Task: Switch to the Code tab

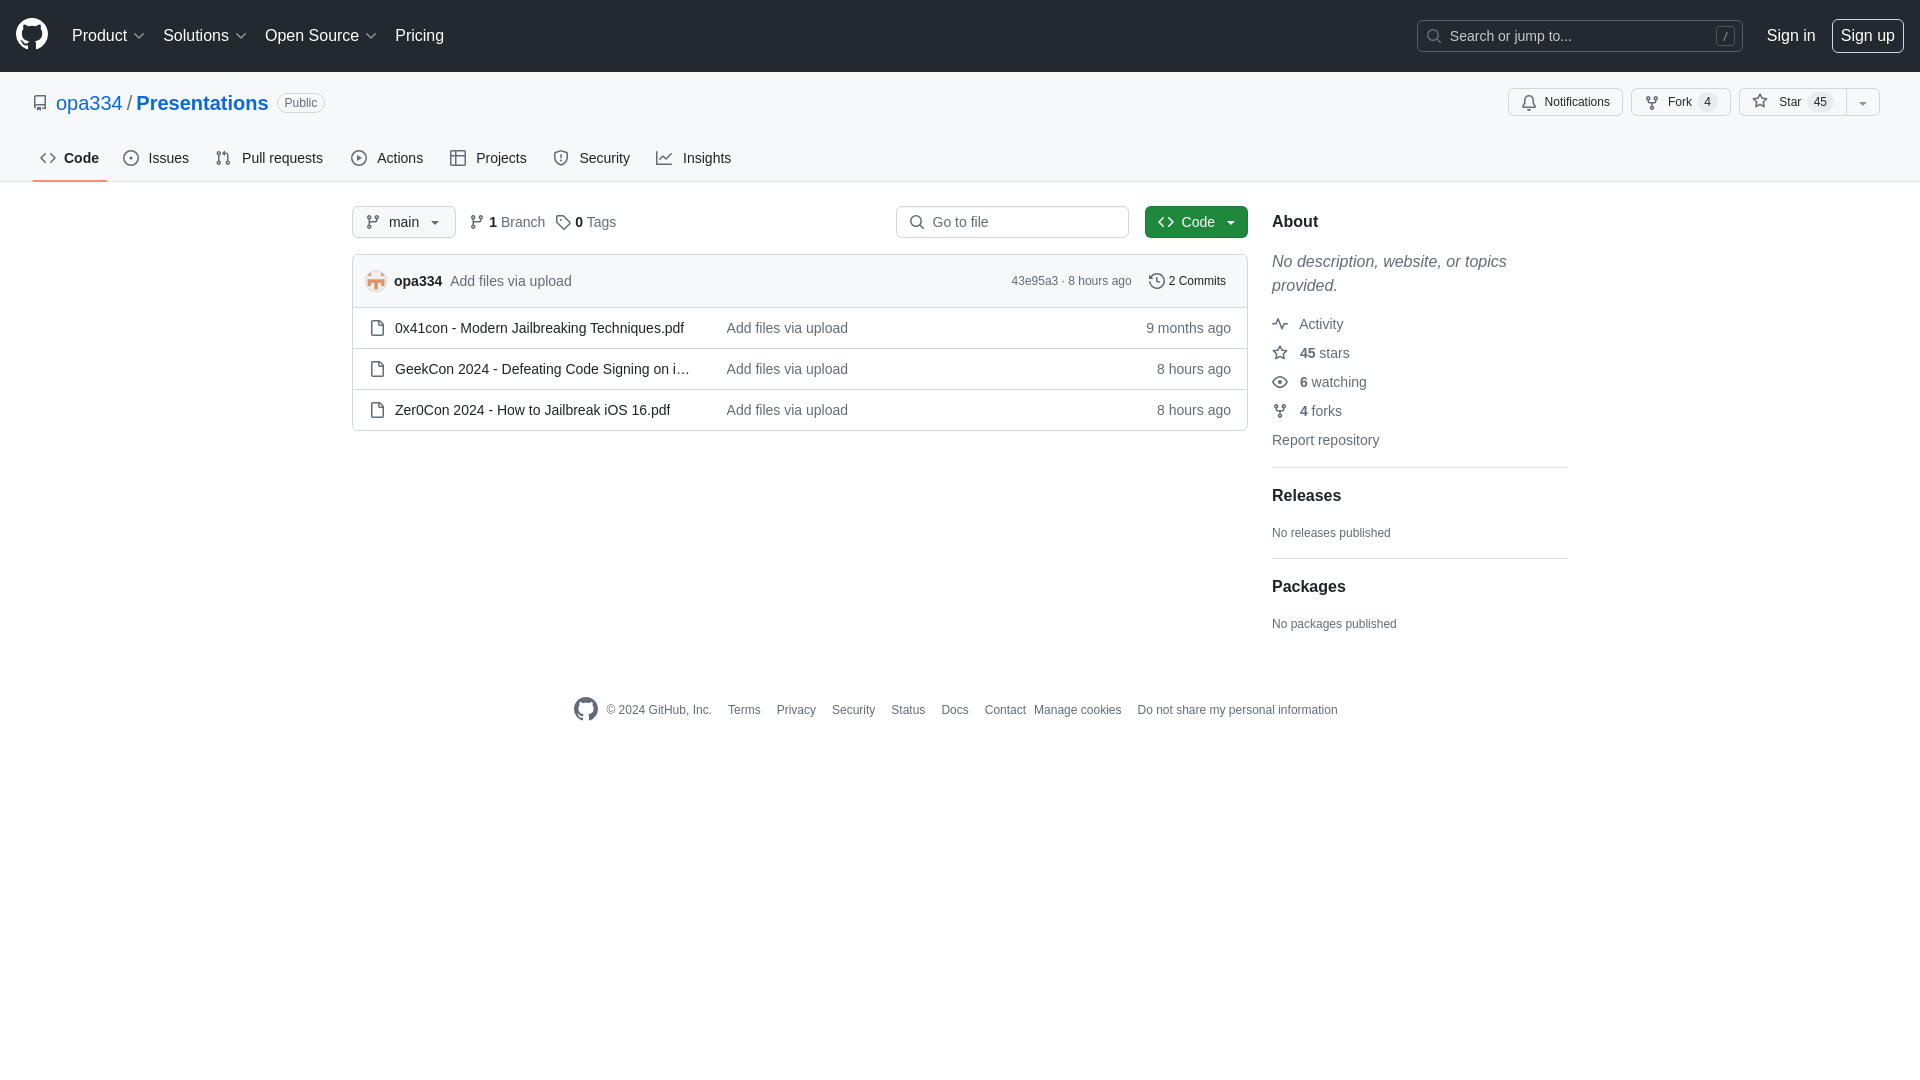Action: pyautogui.click(x=70, y=158)
